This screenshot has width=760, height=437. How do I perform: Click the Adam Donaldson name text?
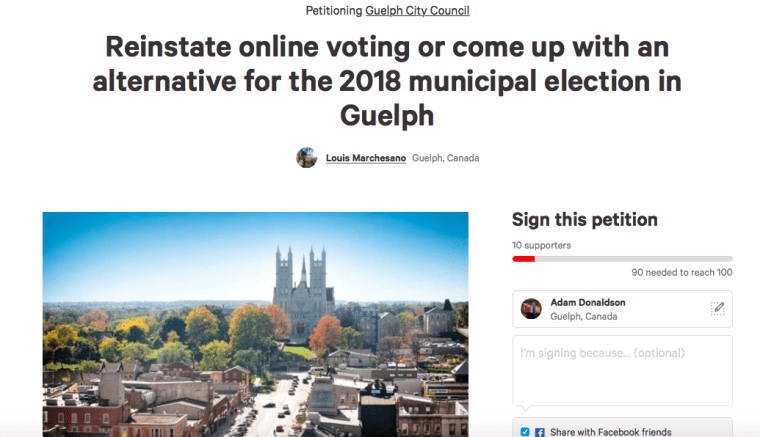[x=588, y=302]
